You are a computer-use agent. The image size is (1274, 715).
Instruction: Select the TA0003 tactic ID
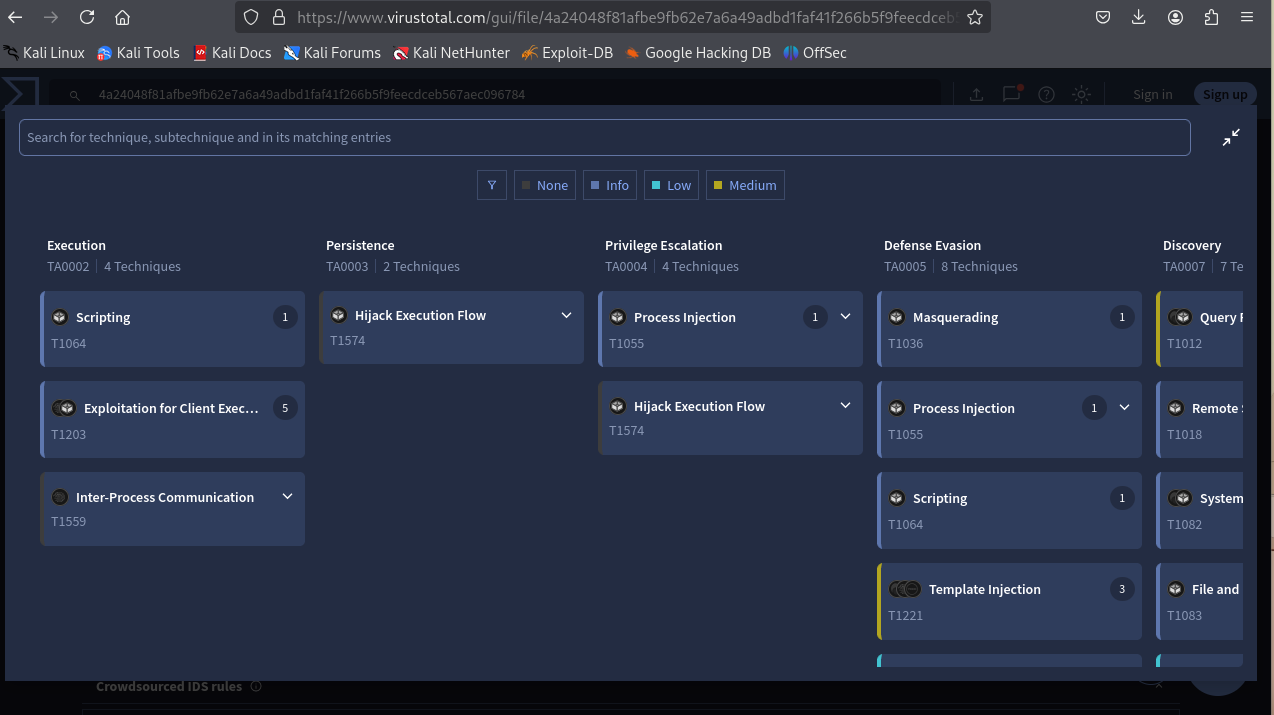347,267
